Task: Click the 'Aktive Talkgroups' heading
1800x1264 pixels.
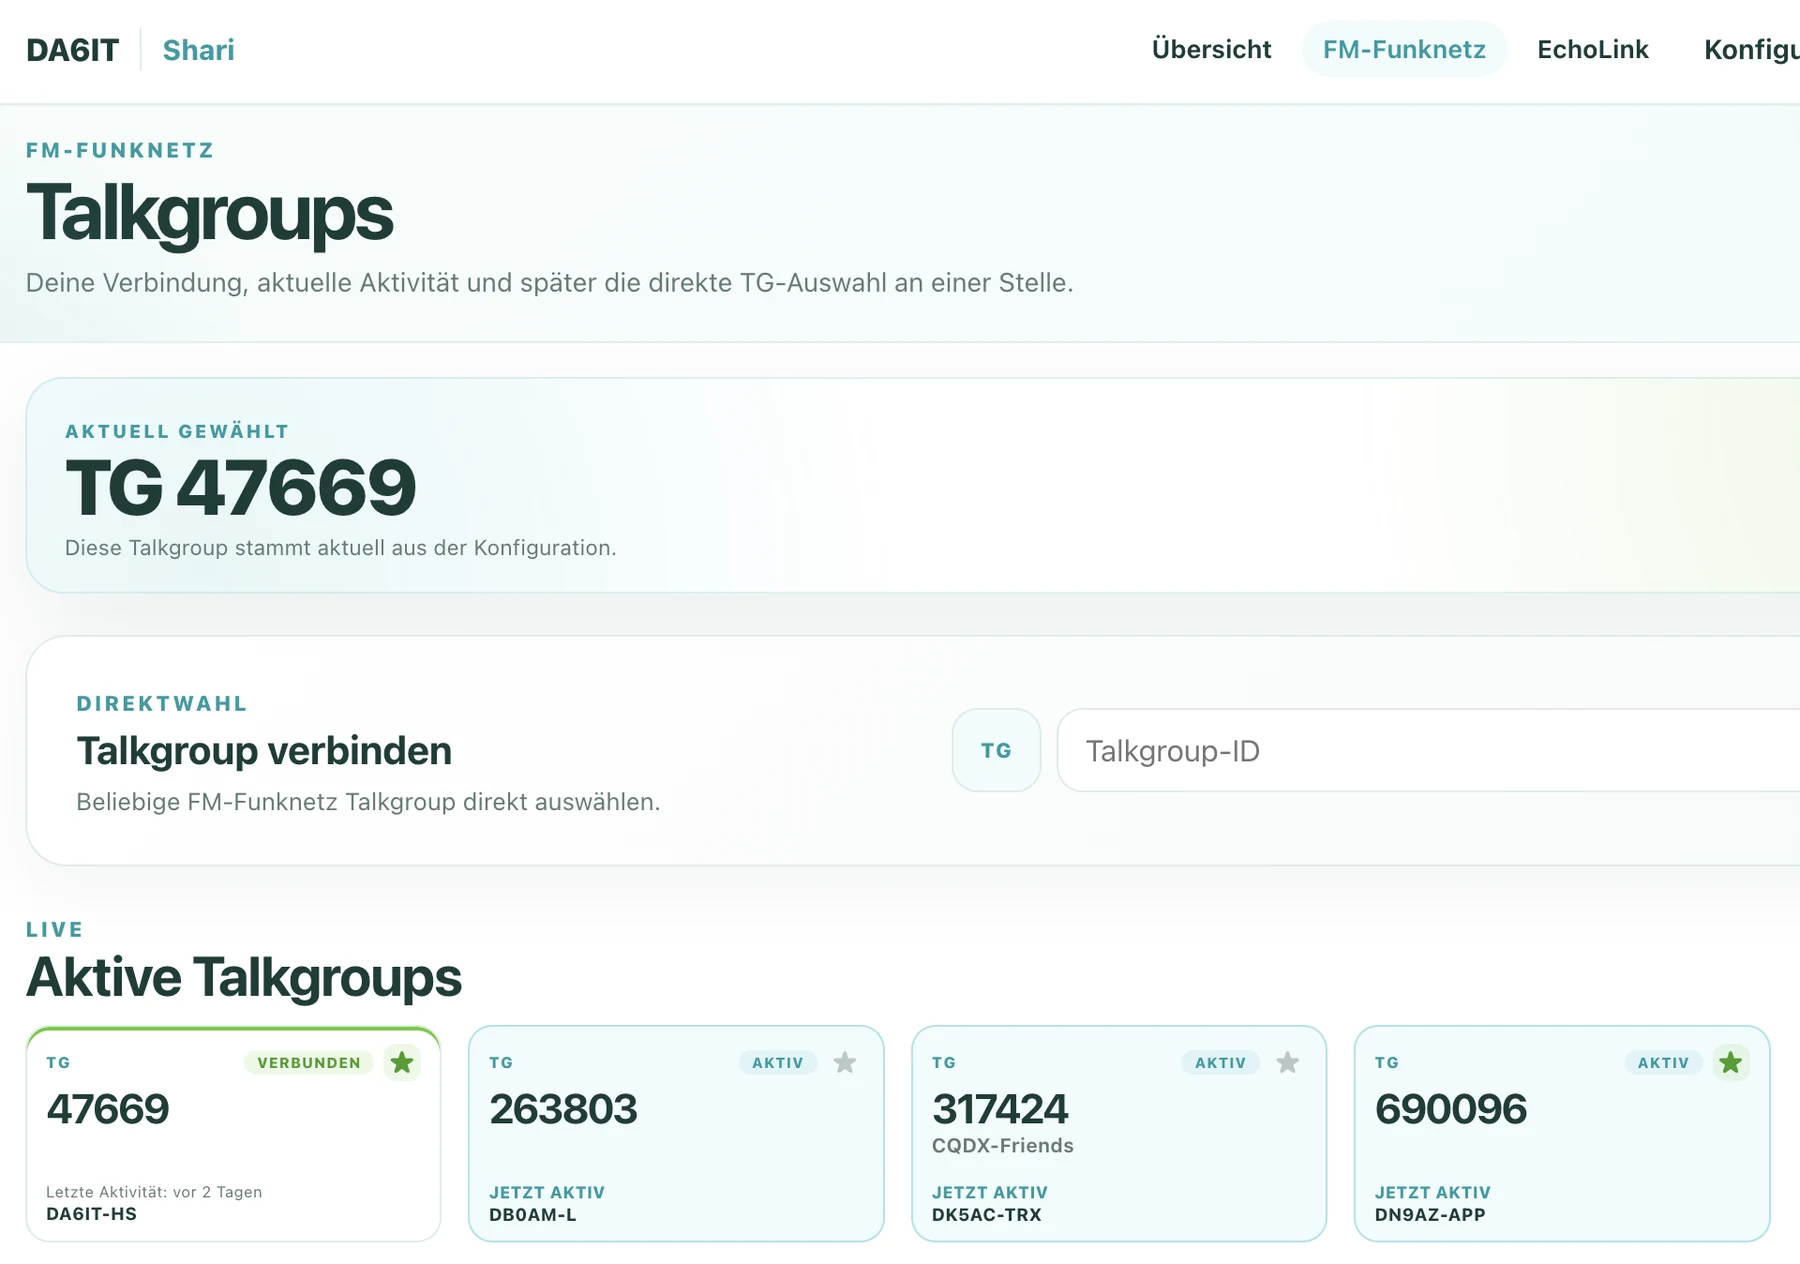Action: [244, 978]
